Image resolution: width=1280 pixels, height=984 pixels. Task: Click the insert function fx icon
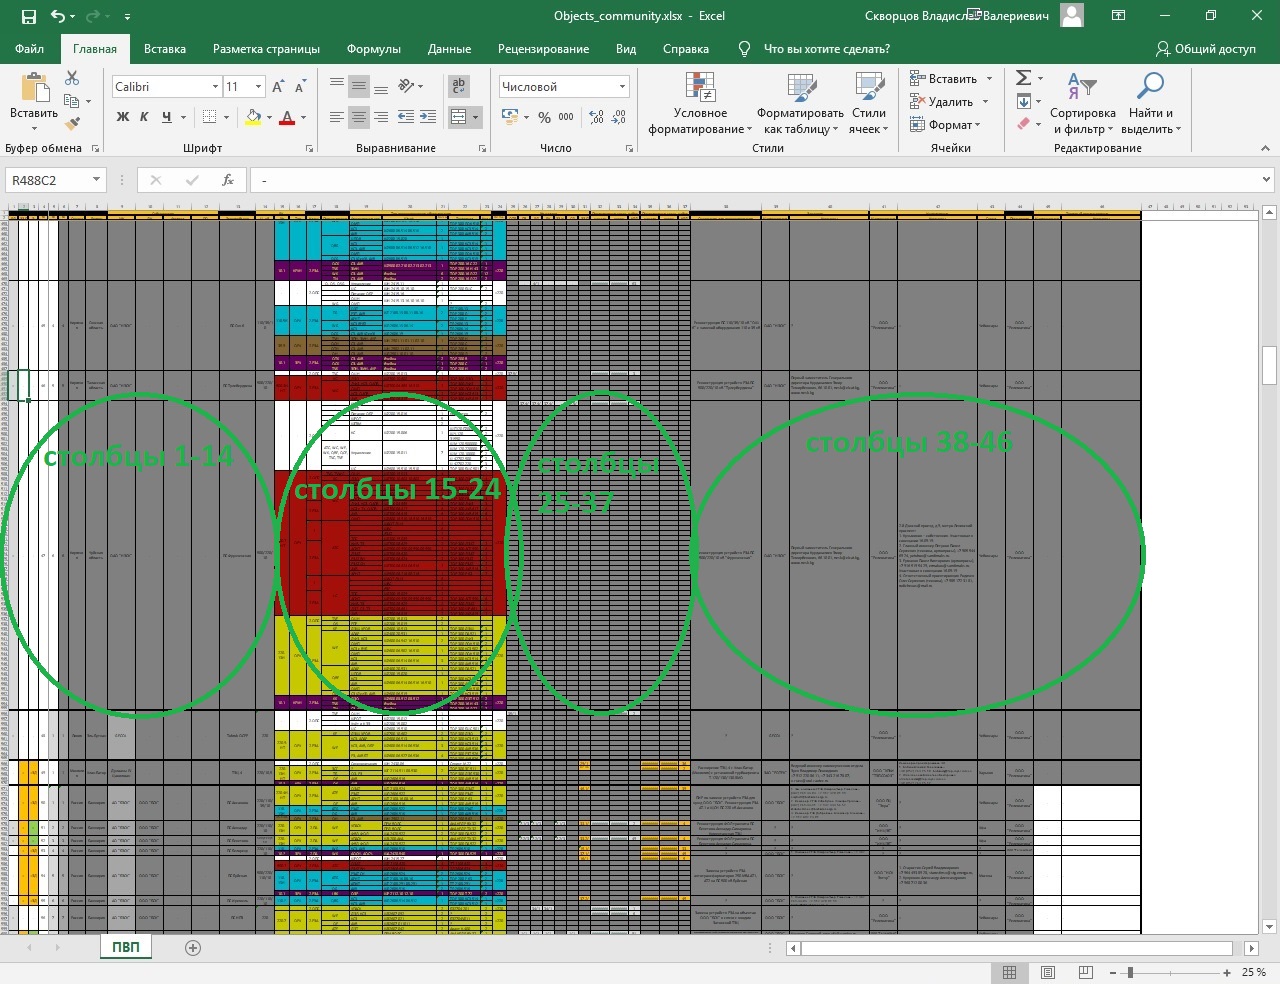(228, 180)
